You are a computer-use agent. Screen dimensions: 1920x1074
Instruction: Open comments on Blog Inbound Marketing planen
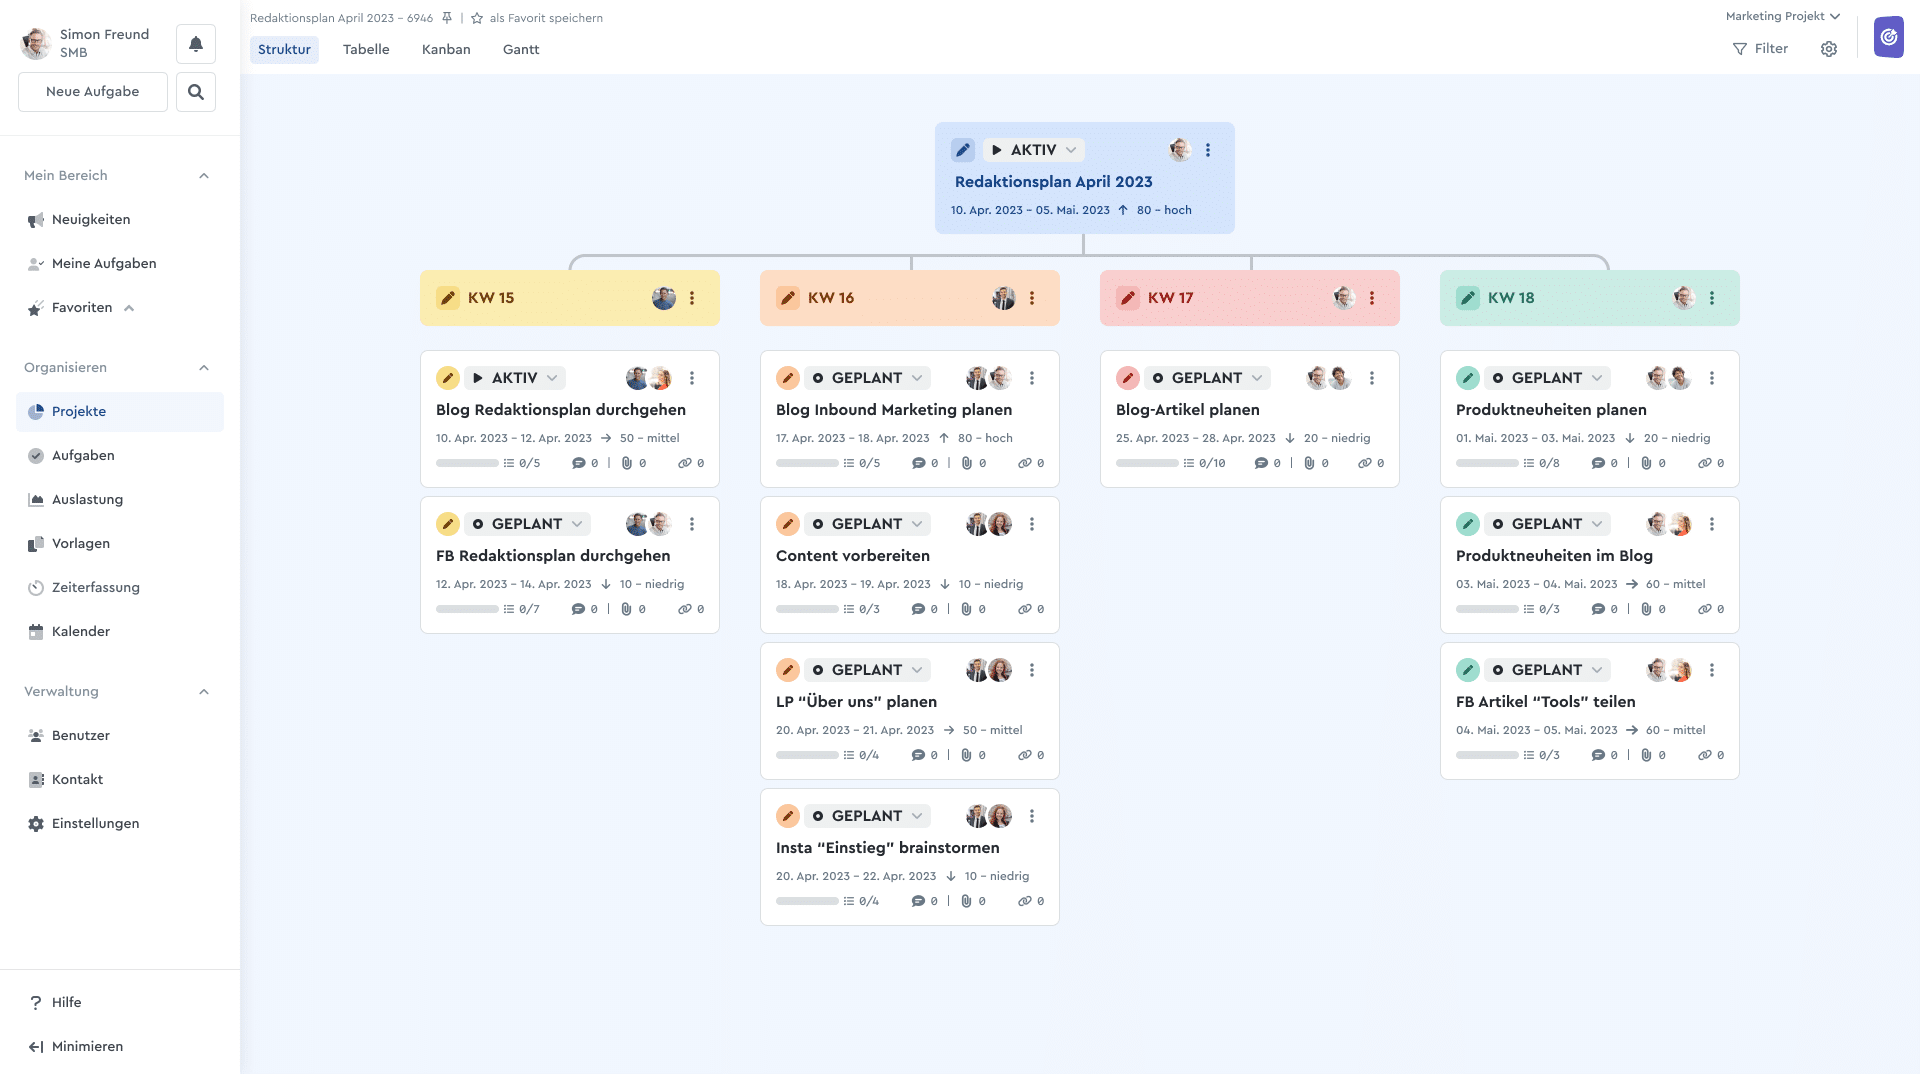tap(925, 463)
